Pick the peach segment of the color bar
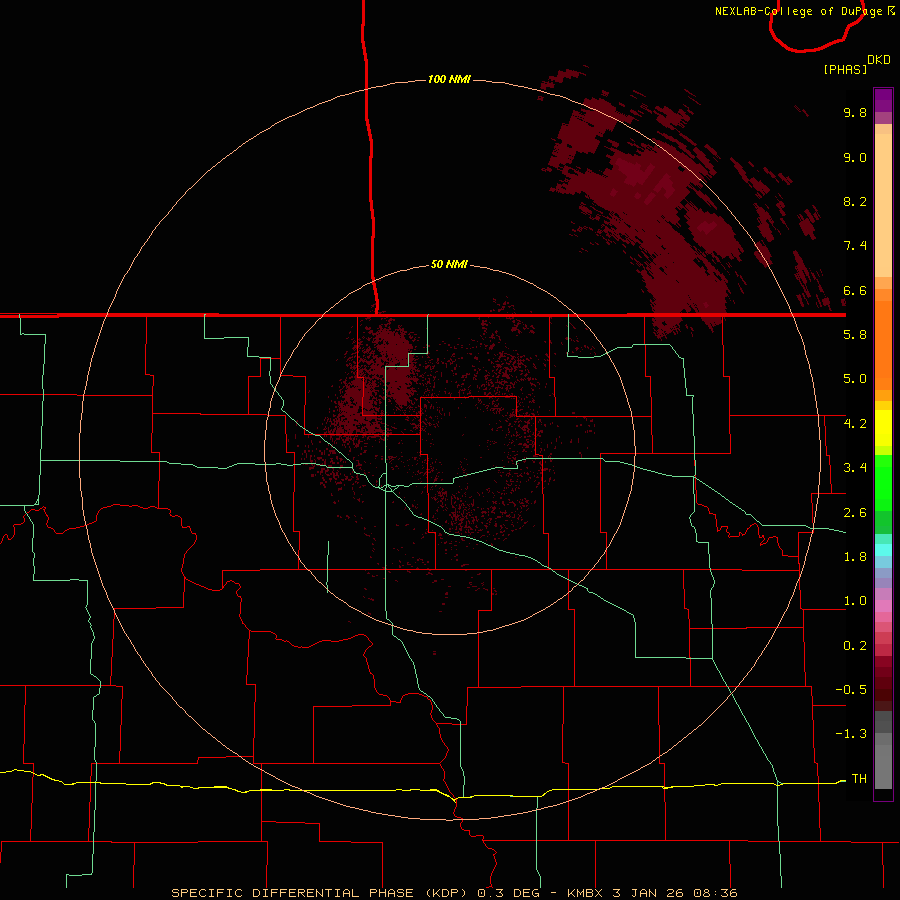900x900 pixels. point(883,205)
